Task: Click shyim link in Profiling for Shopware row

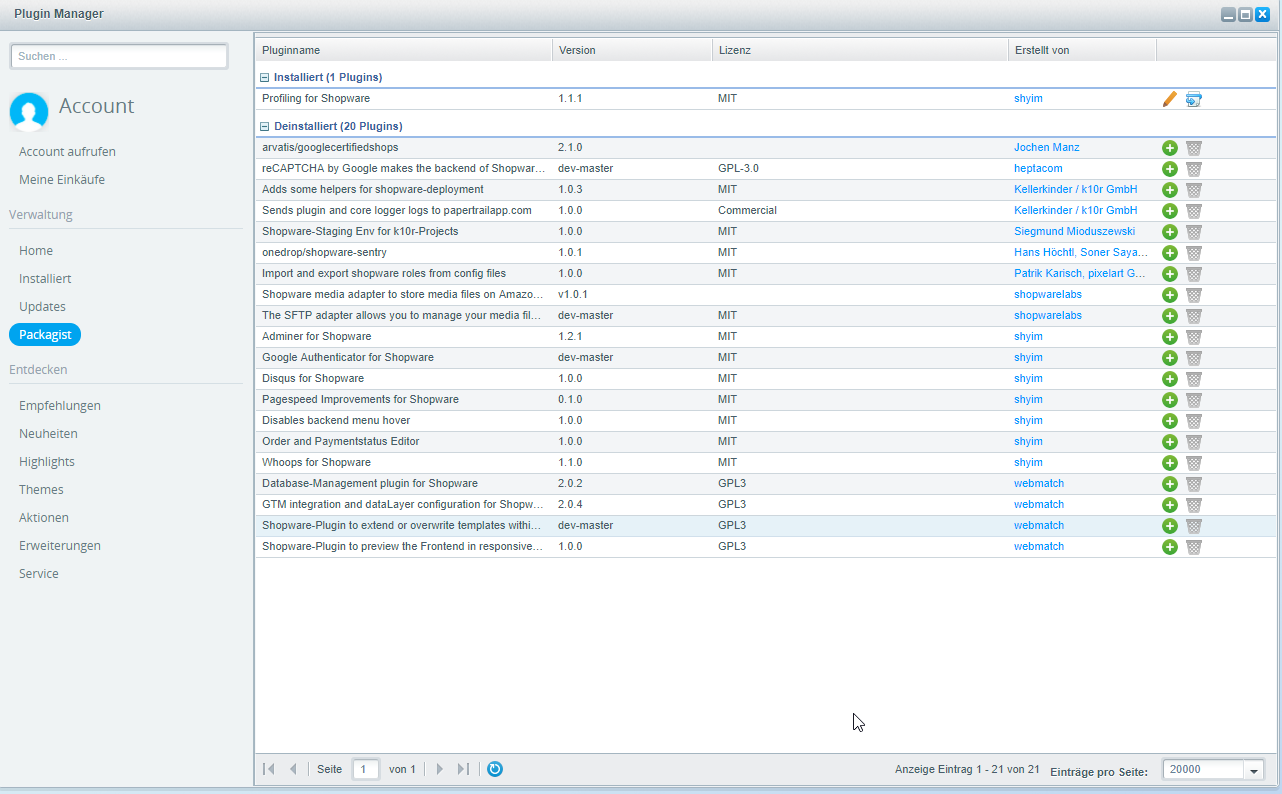Action: pyautogui.click(x=1028, y=99)
